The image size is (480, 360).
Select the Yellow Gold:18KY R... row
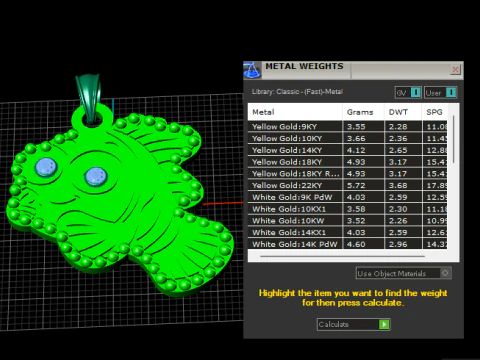(347, 174)
